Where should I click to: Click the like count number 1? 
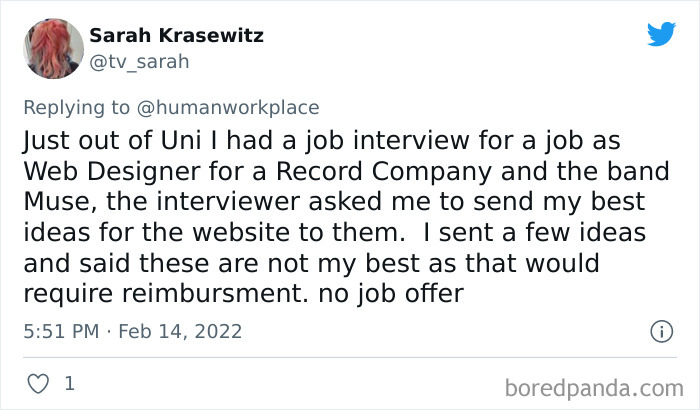[69, 383]
